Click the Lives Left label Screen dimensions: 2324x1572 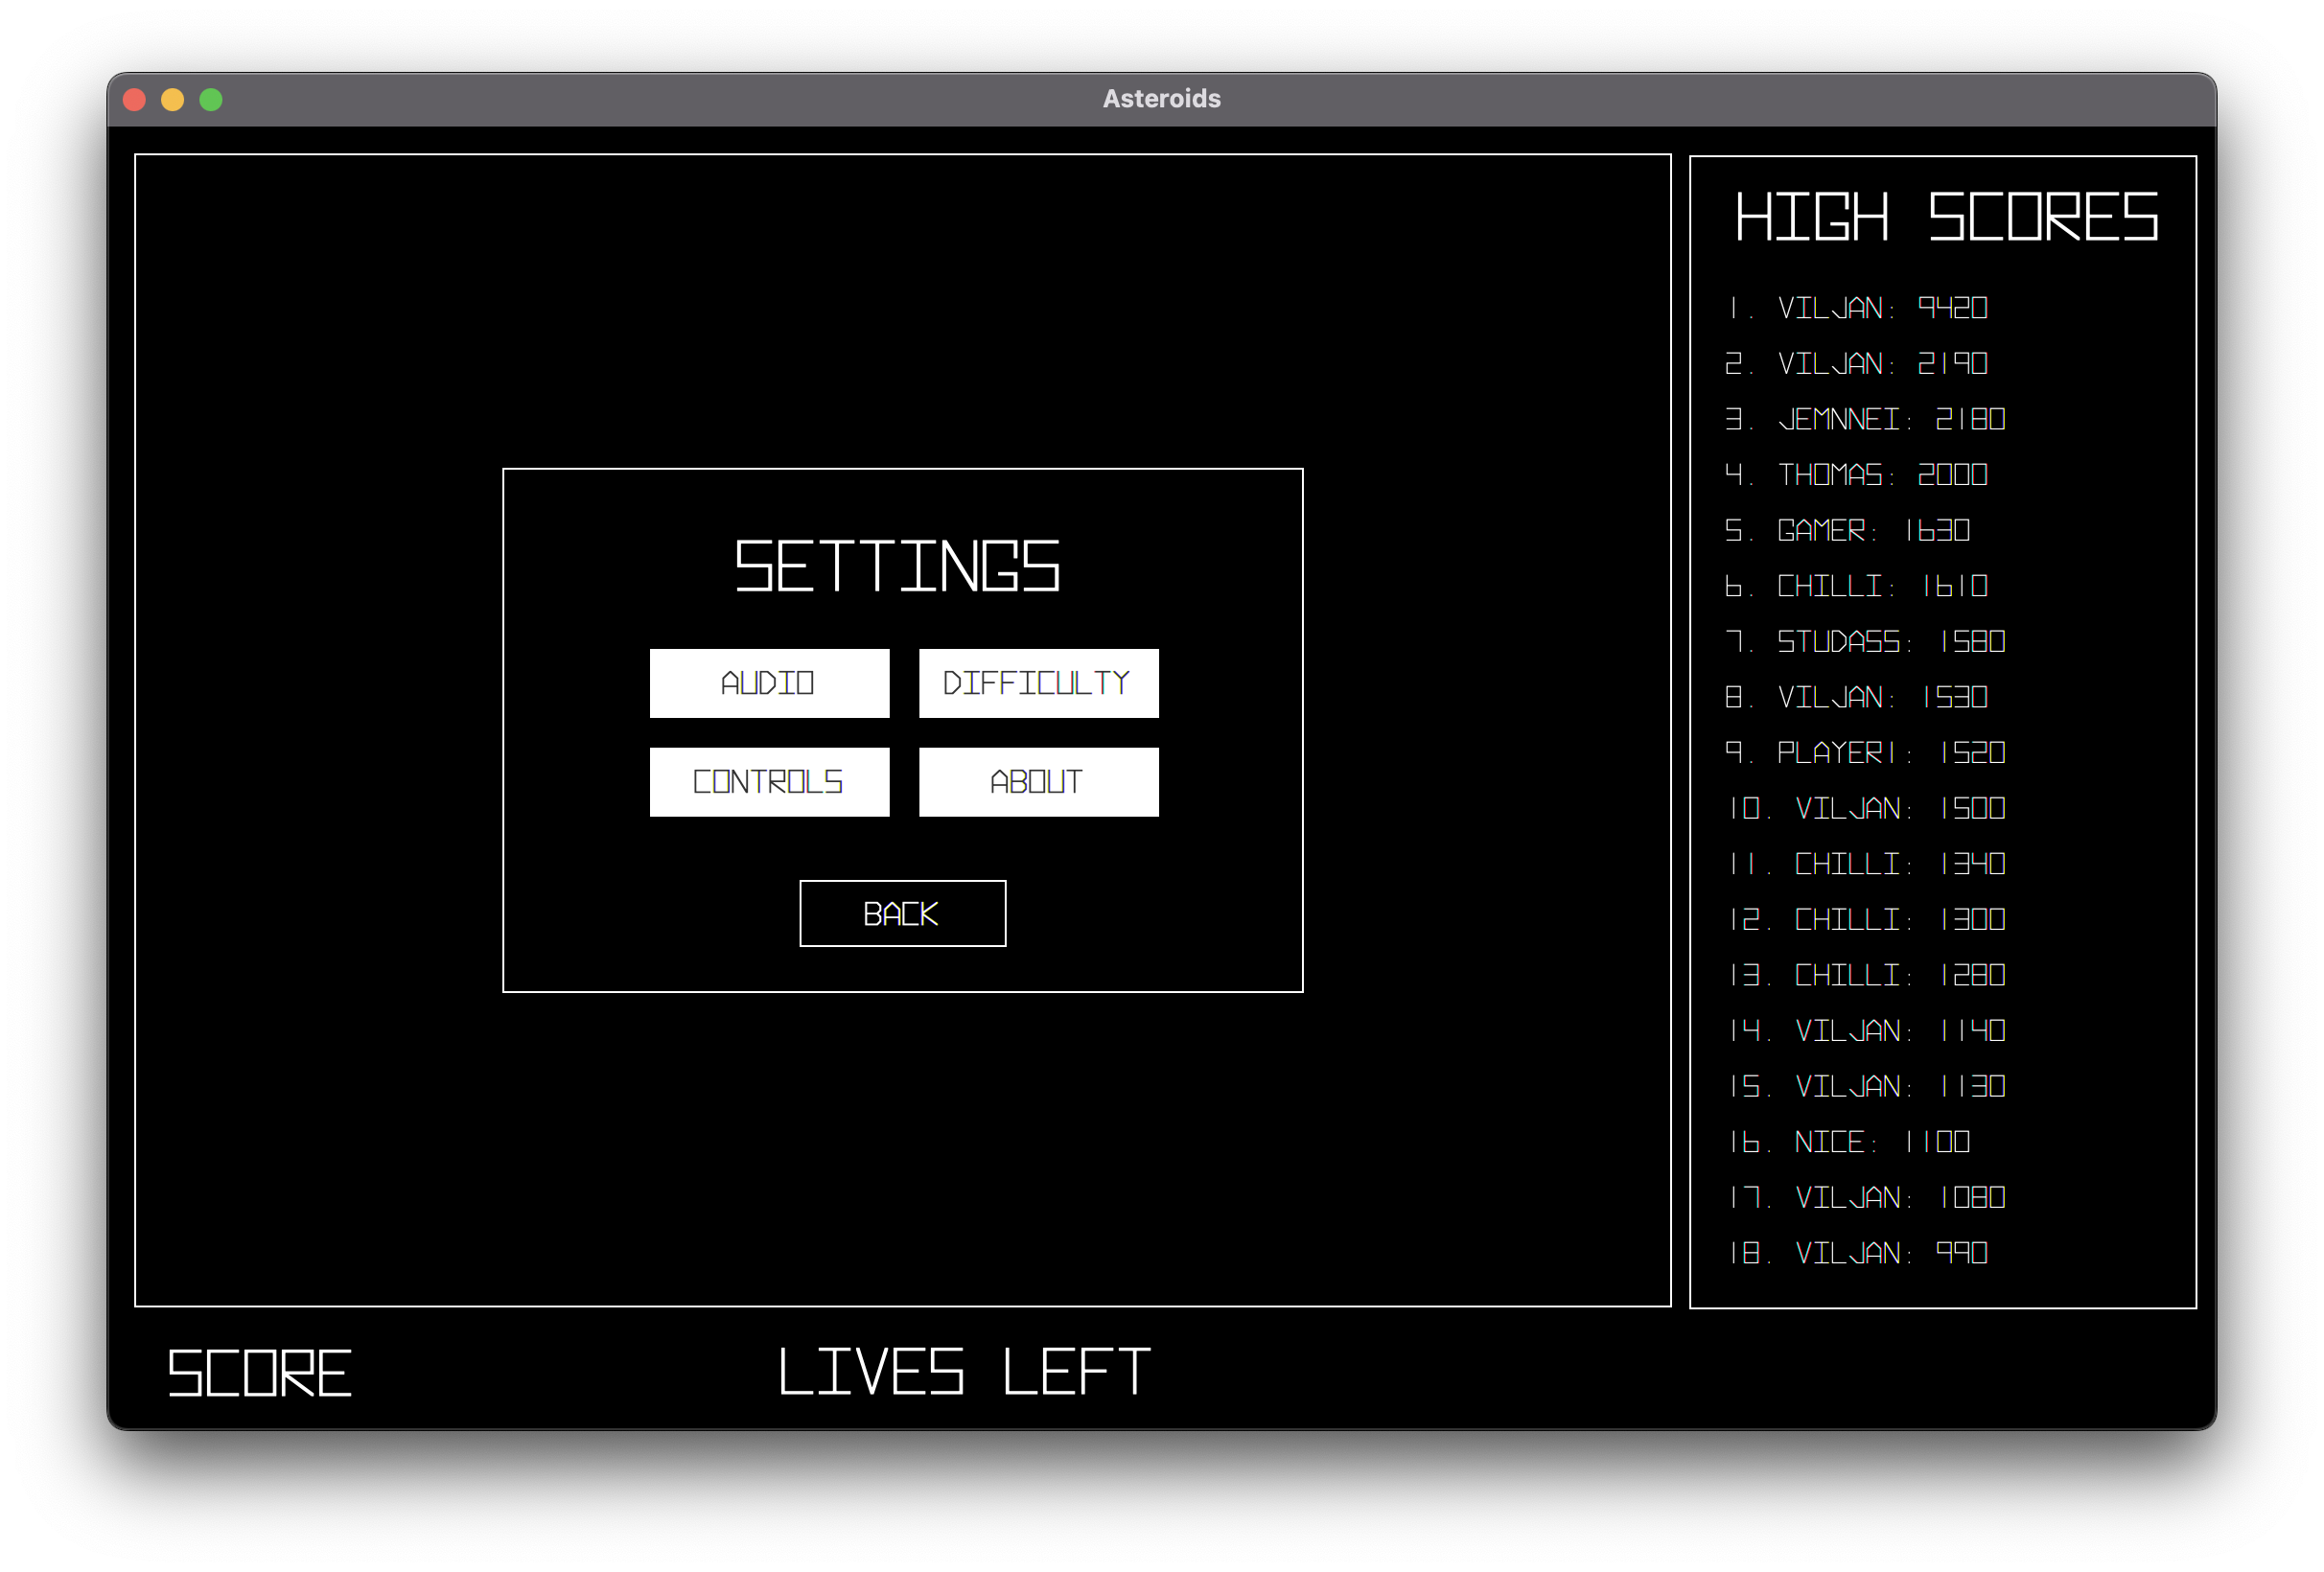pos(964,1371)
